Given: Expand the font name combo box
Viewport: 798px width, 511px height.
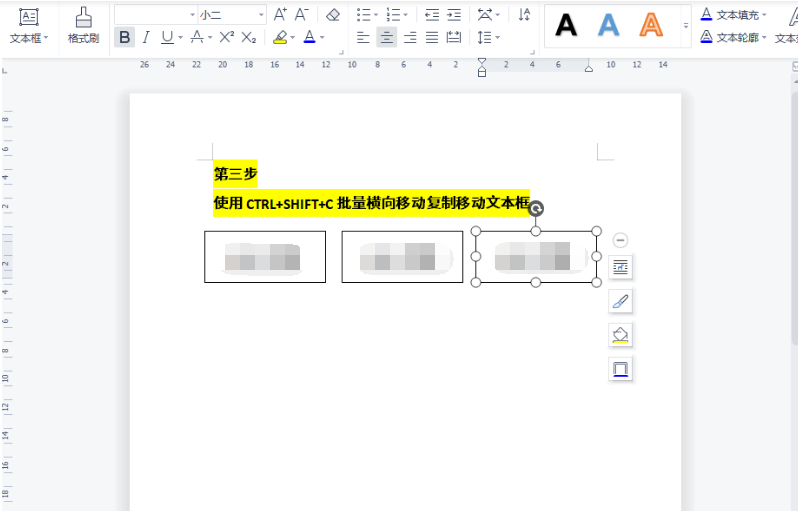Looking at the screenshot, I should click(192, 15).
